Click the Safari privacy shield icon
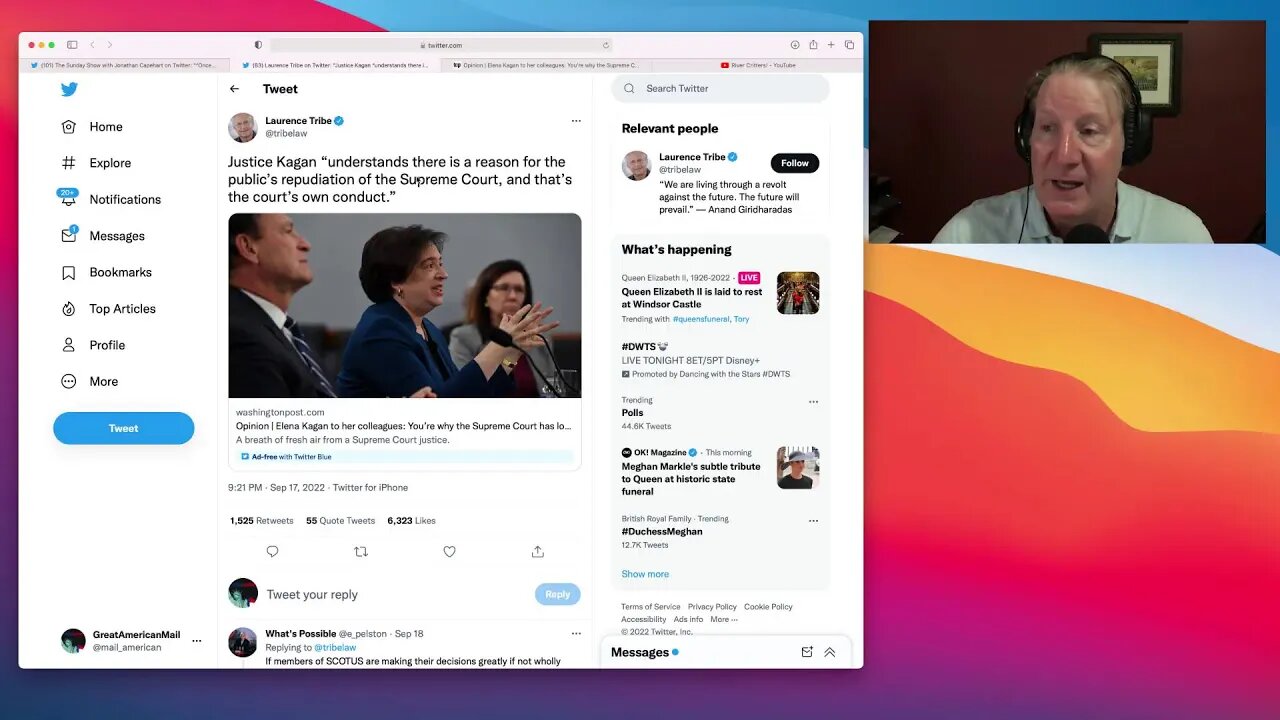Viewport: 1280px width, 720px height. coord(258,45)
